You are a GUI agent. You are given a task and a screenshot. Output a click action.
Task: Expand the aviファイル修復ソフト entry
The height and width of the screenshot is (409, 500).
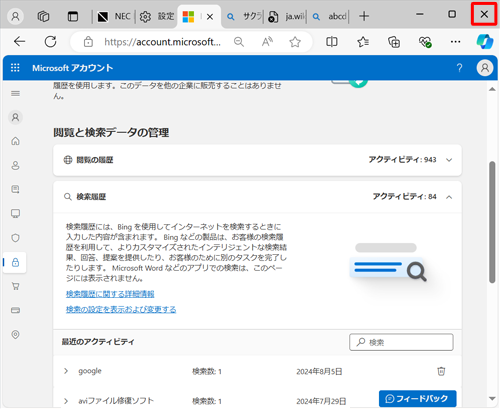point(66,401)
